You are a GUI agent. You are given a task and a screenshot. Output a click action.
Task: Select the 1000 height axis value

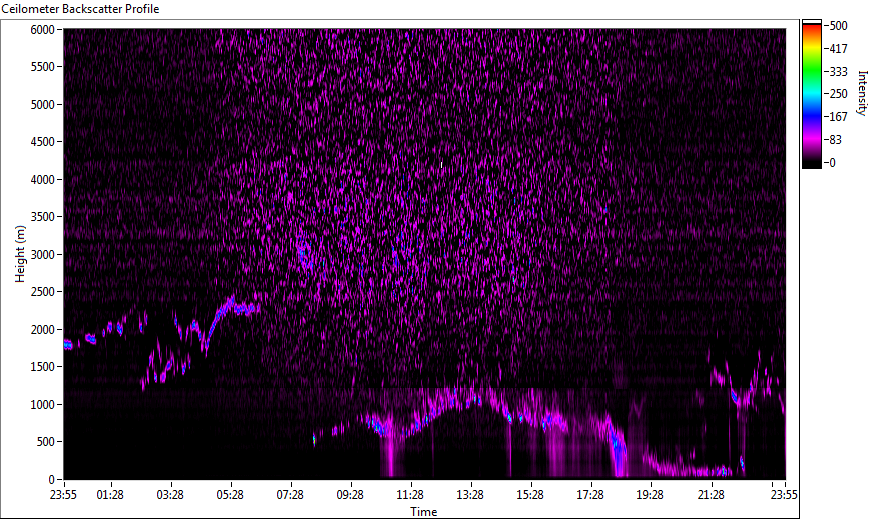[x=42, y=405]
